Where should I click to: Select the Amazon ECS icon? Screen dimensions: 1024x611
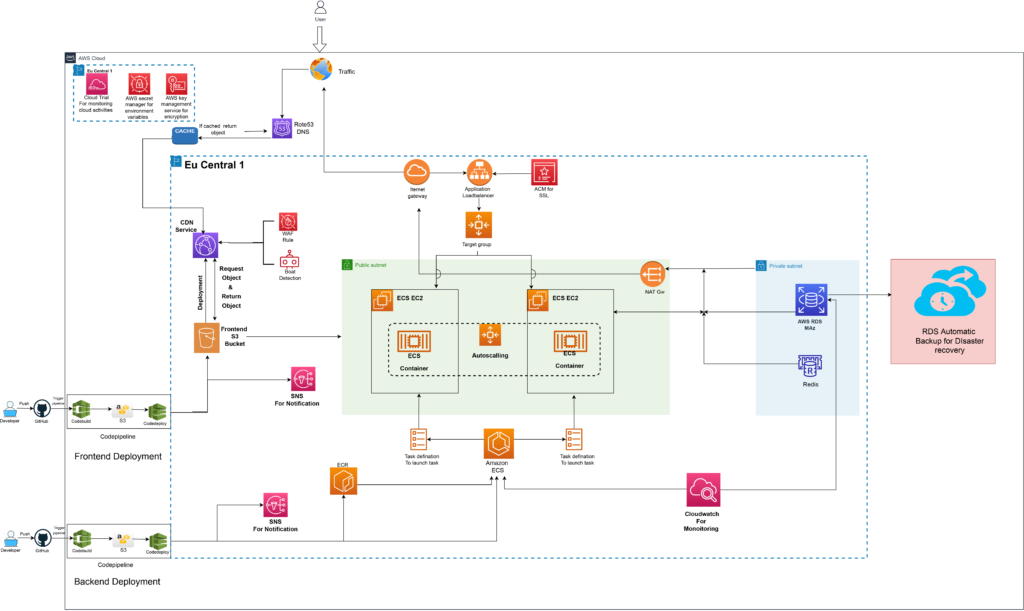(x=498, y=443)
